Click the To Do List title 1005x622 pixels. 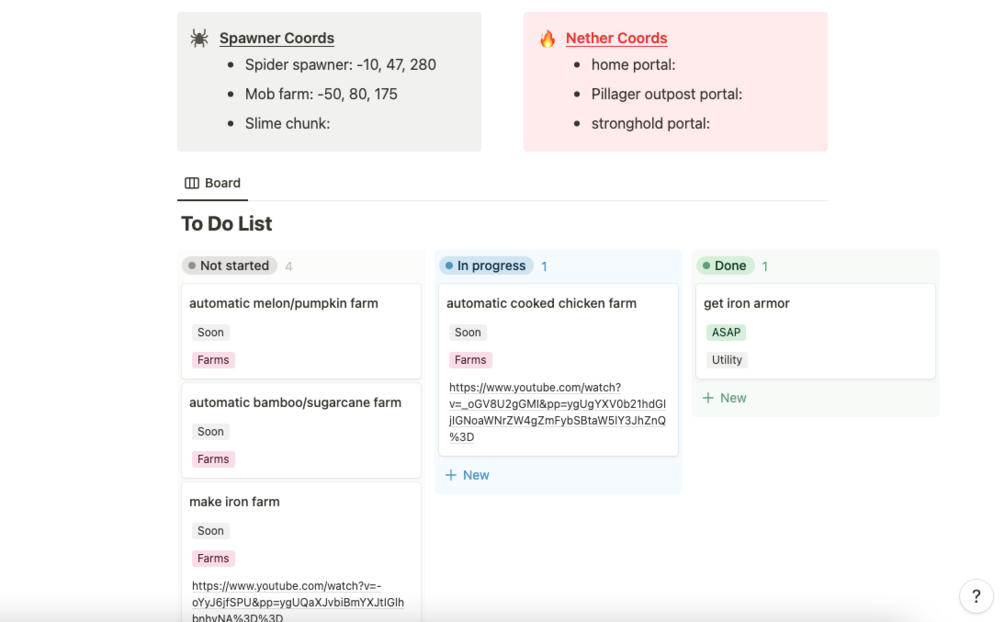pyautogui.click(x=227, y=224)
